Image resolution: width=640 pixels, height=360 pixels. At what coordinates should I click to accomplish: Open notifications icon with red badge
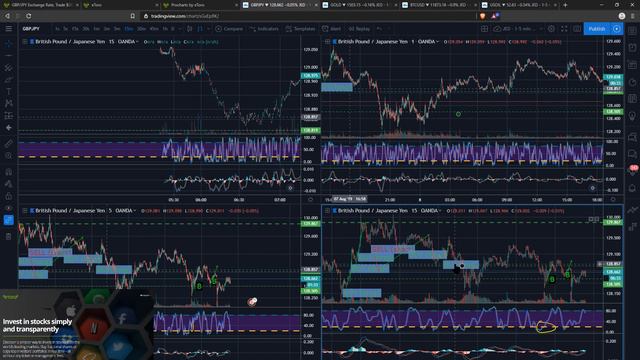632,171
